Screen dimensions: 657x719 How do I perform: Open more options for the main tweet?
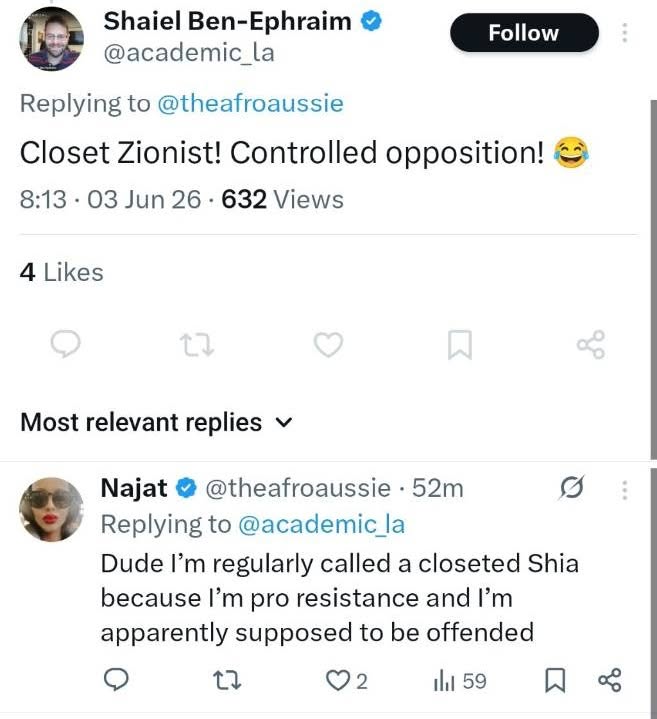(x=624, y=33)
